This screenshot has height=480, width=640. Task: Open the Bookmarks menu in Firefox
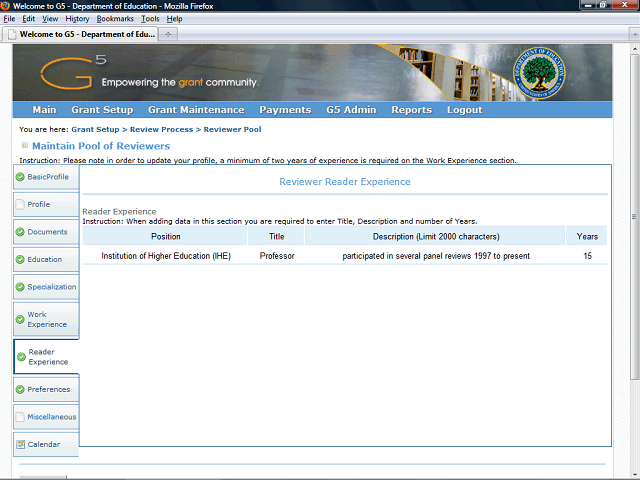pos(114,19)
